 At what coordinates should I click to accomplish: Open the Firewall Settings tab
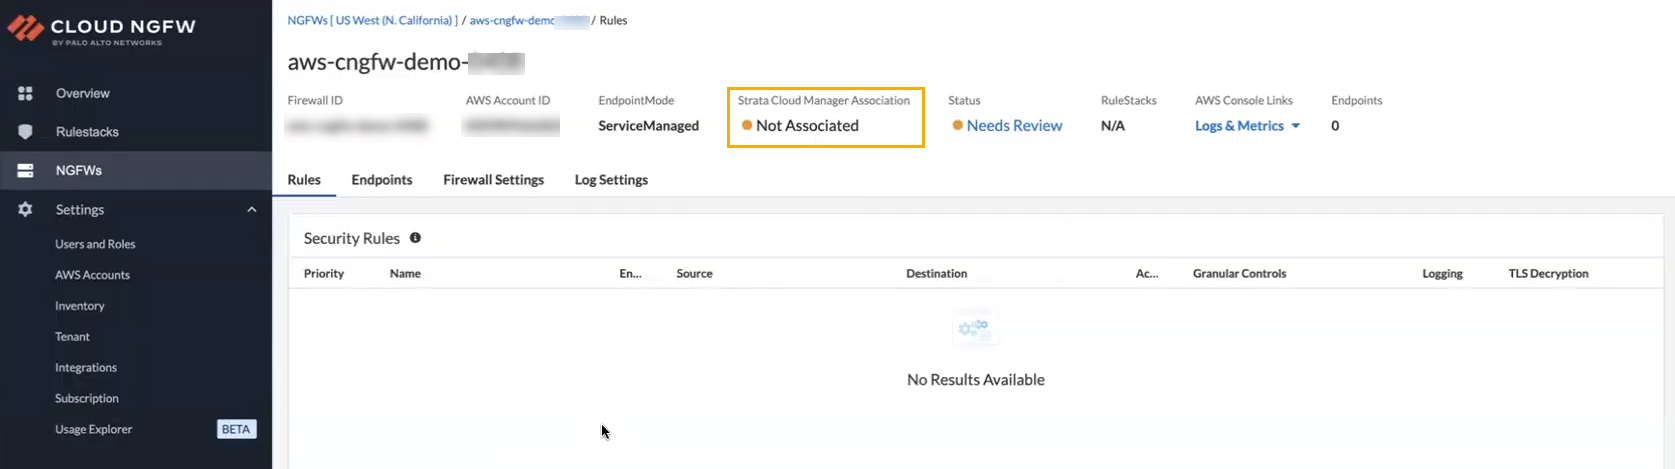[x=493, y=180]
